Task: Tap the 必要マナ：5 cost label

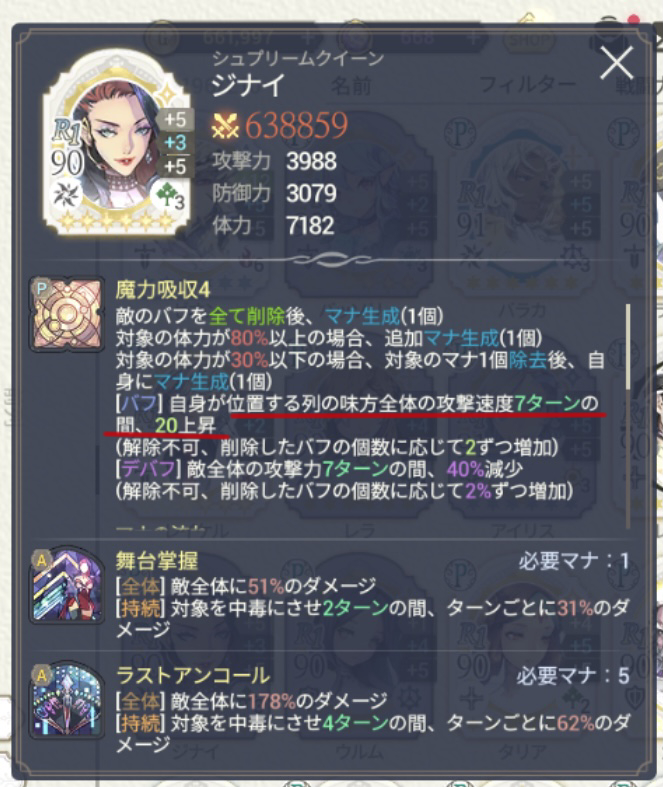Action: click(x=573, y=676)
